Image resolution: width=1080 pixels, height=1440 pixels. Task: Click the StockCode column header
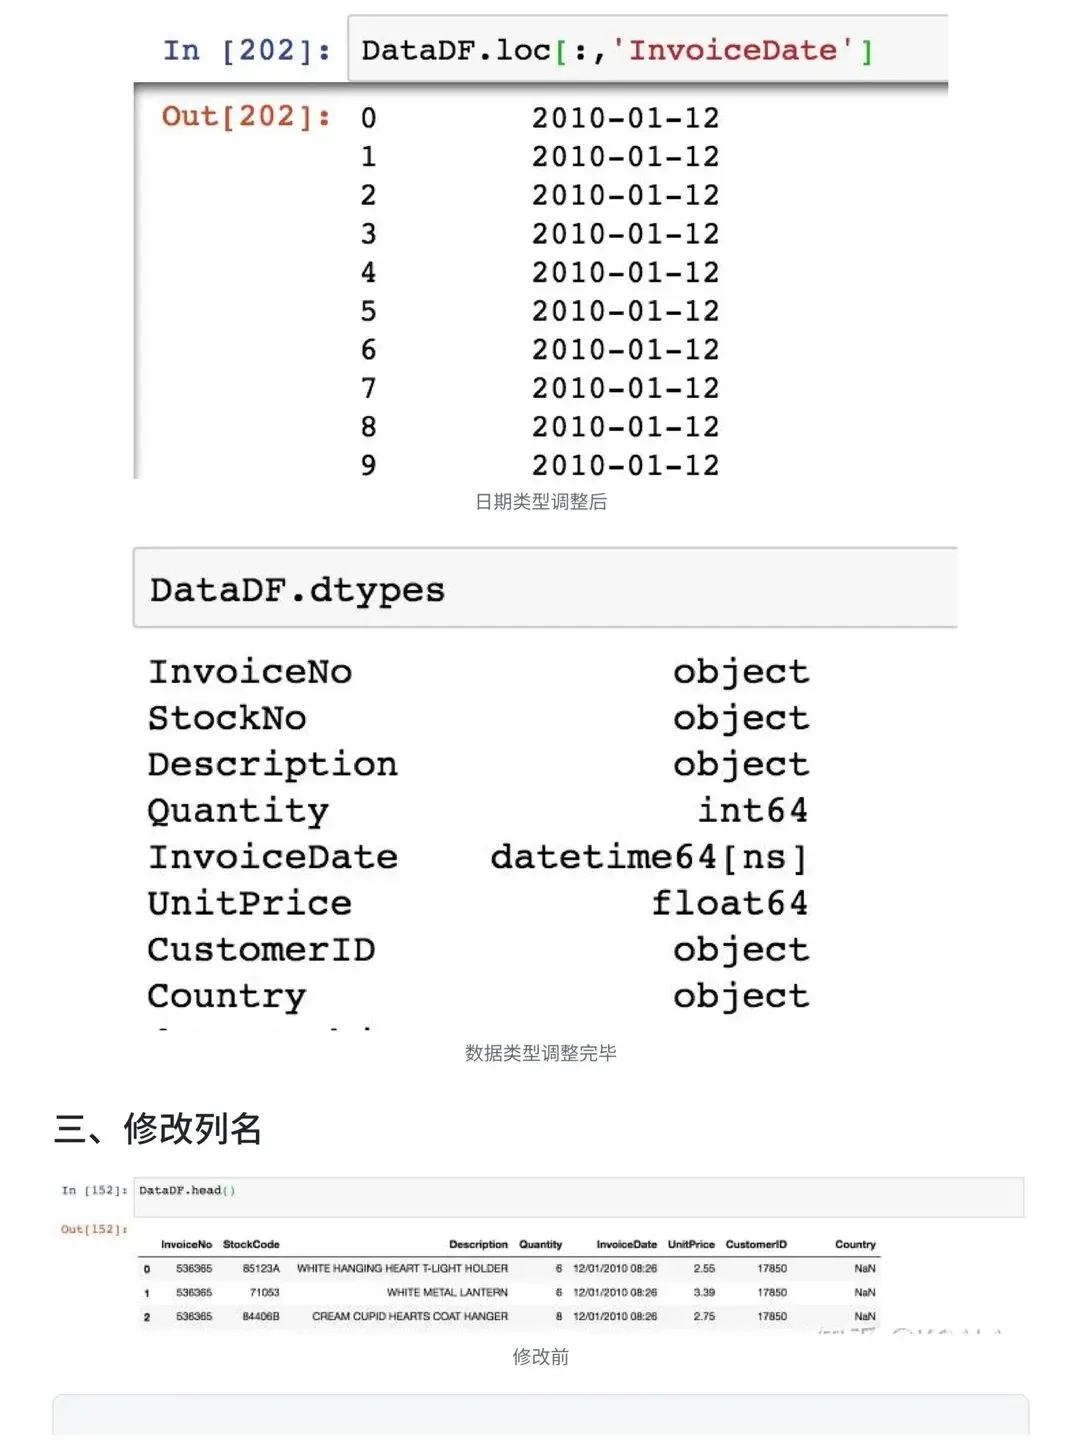(x=251, y=1245)
